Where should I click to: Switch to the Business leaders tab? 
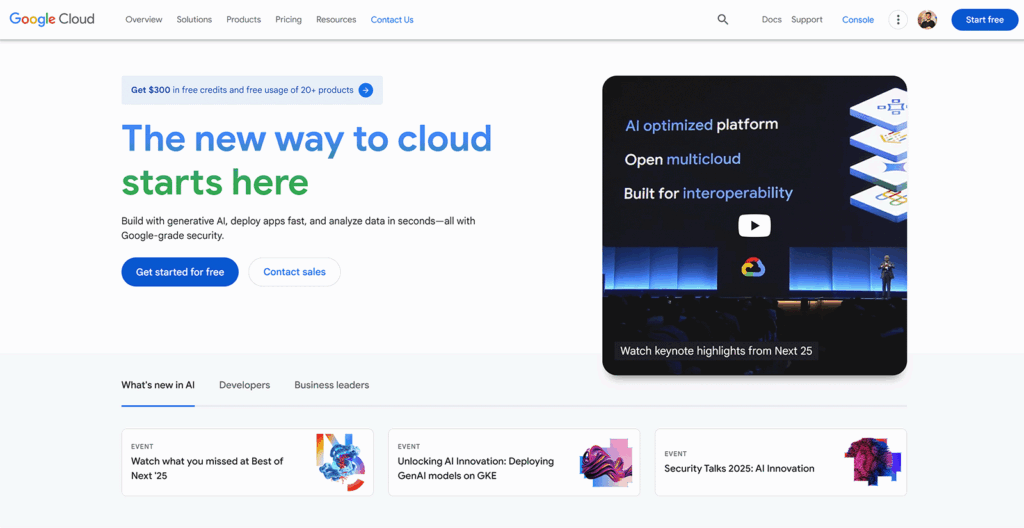(331, 385)
